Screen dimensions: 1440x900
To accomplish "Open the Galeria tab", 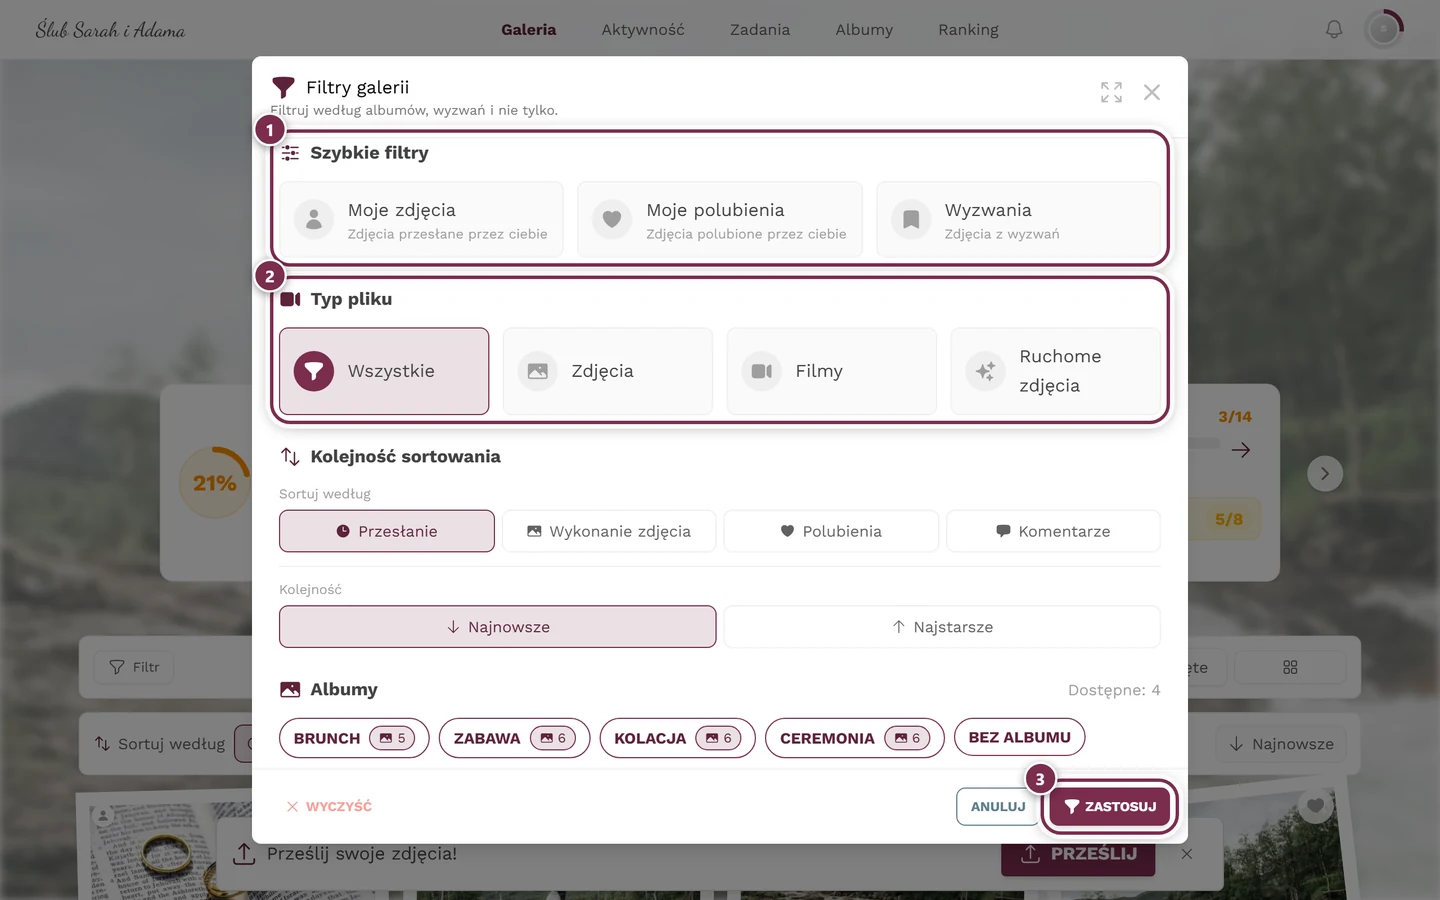I will pyautogui.click(x=529, y=30).
